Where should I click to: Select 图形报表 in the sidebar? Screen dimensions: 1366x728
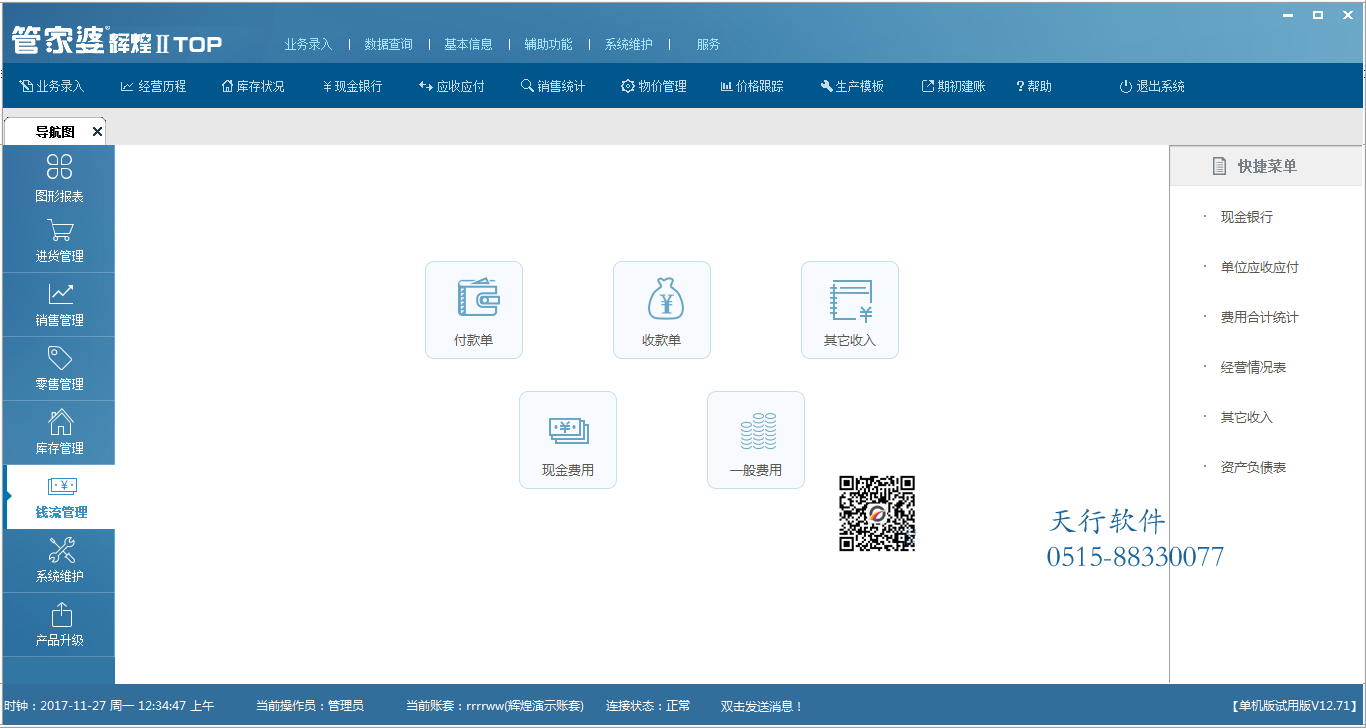(59, 178)
